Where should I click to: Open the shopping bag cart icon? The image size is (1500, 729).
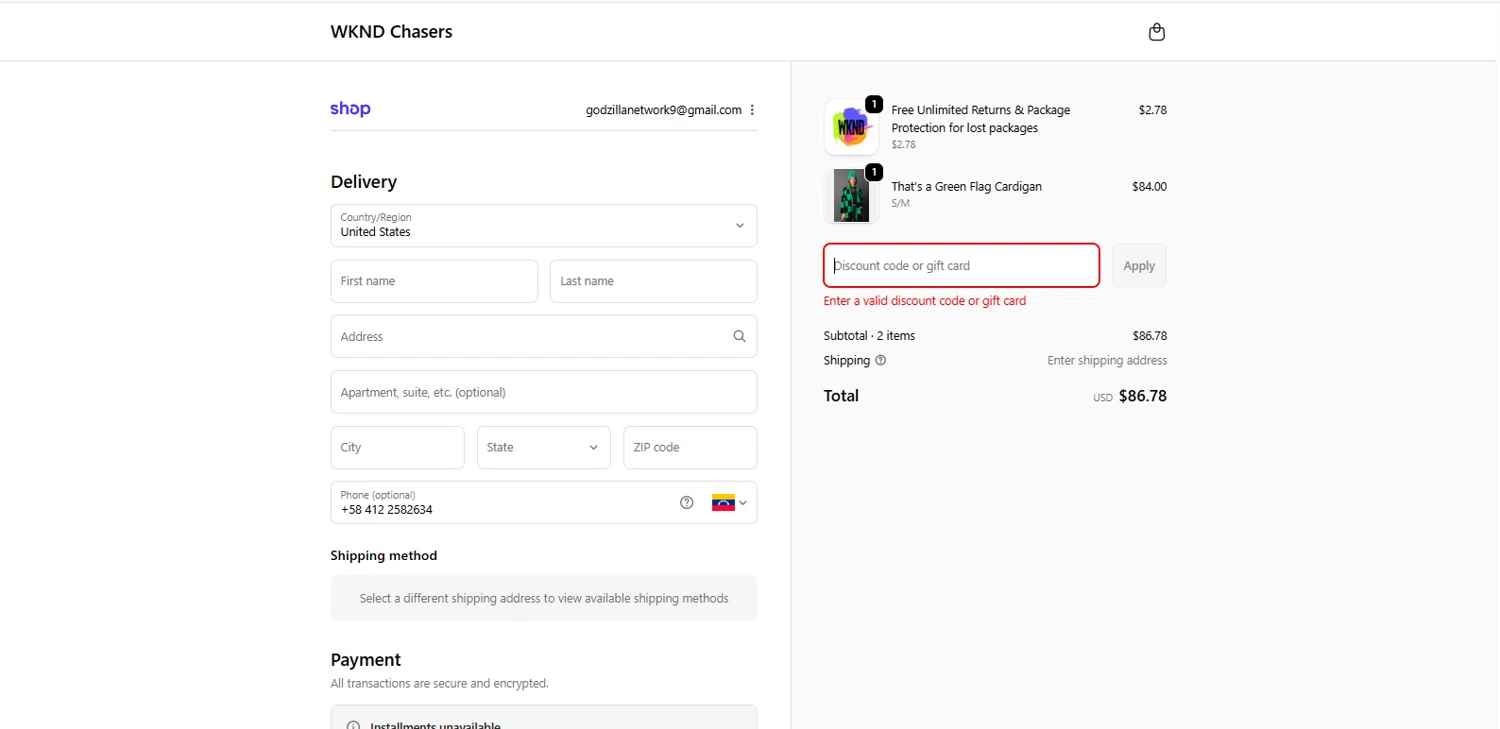(x=1156, y=32)
